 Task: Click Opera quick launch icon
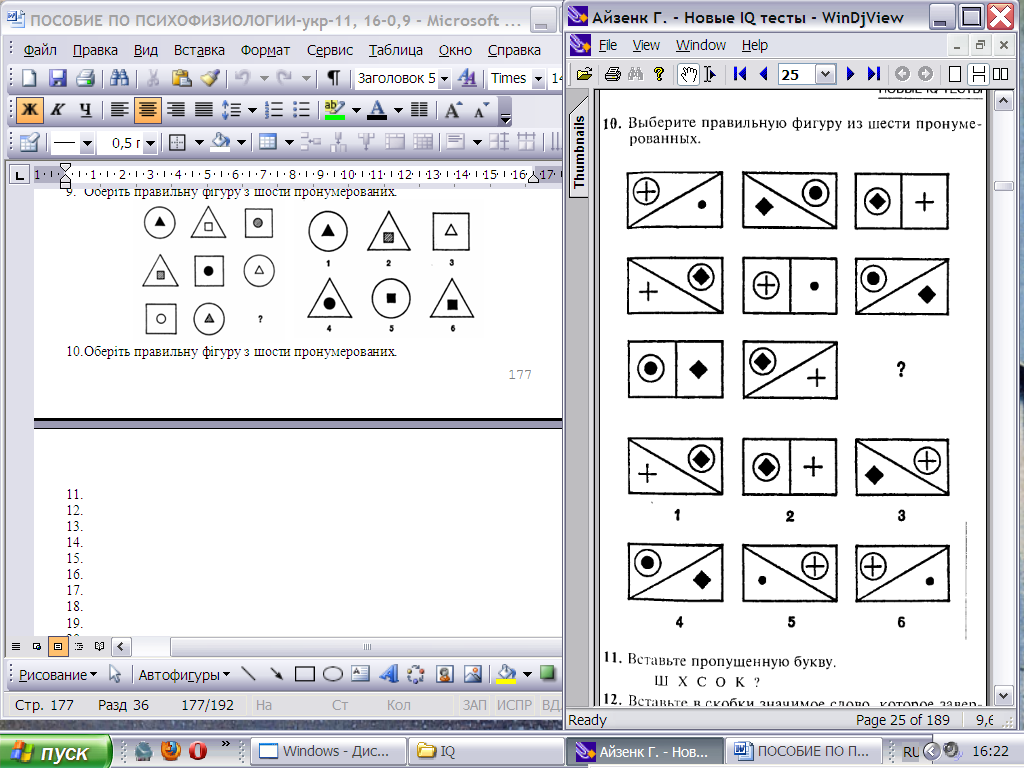[198, 750]
